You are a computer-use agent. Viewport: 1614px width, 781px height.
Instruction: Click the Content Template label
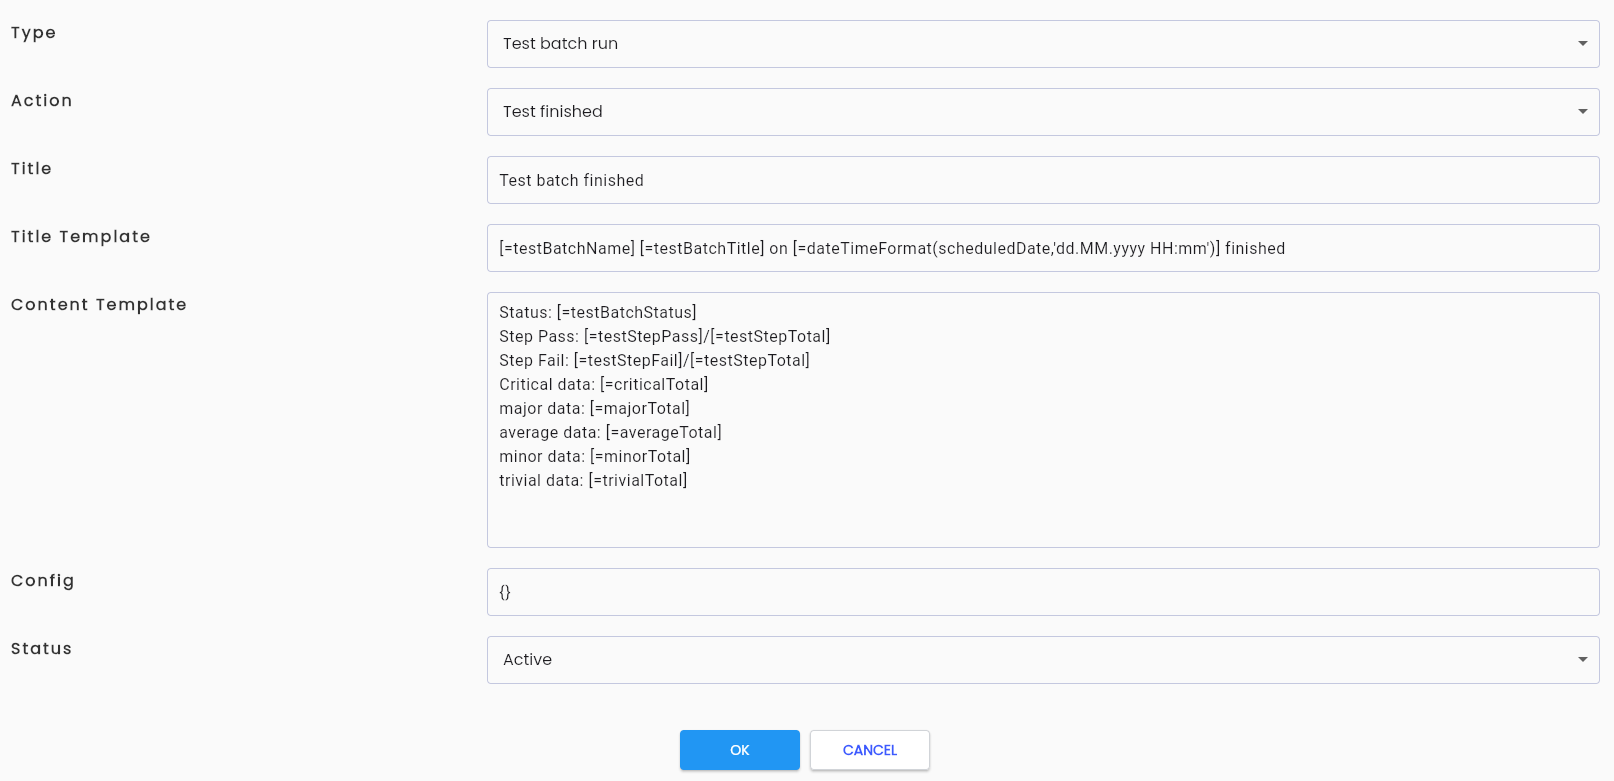99,305
